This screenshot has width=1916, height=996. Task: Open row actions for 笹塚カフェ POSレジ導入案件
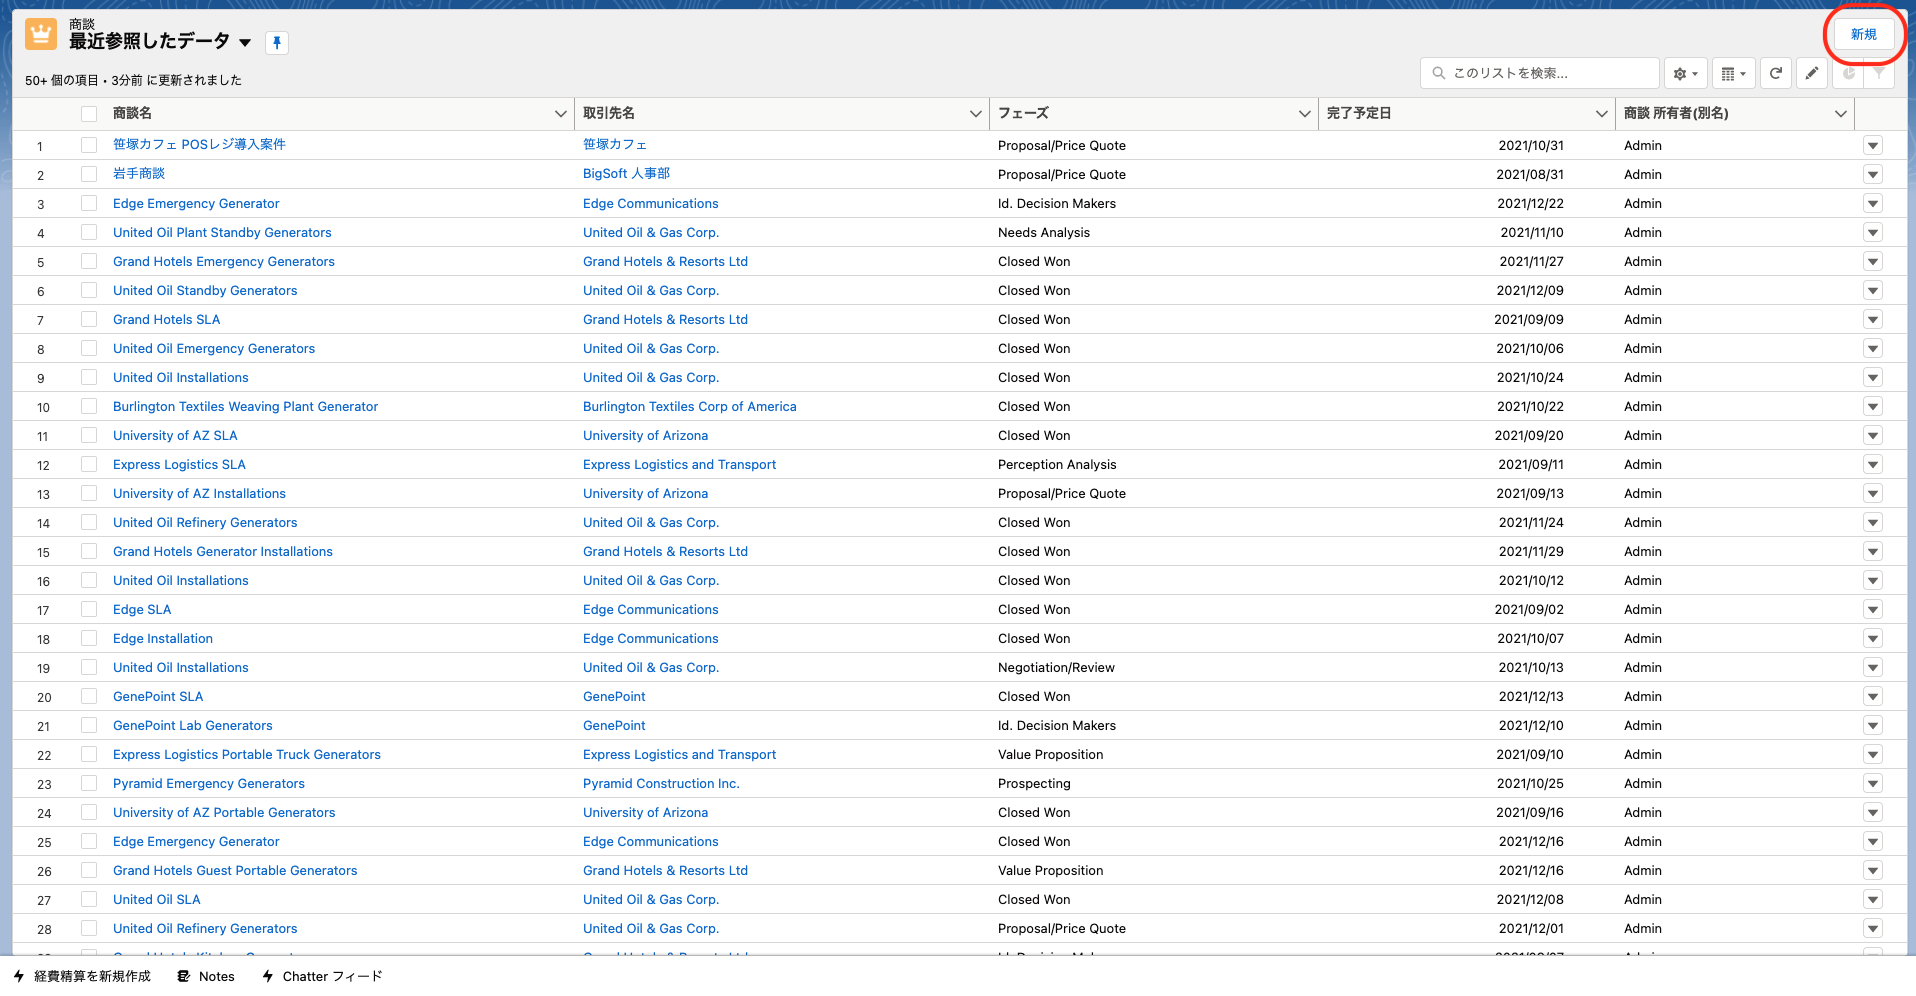coord(1873,145)
